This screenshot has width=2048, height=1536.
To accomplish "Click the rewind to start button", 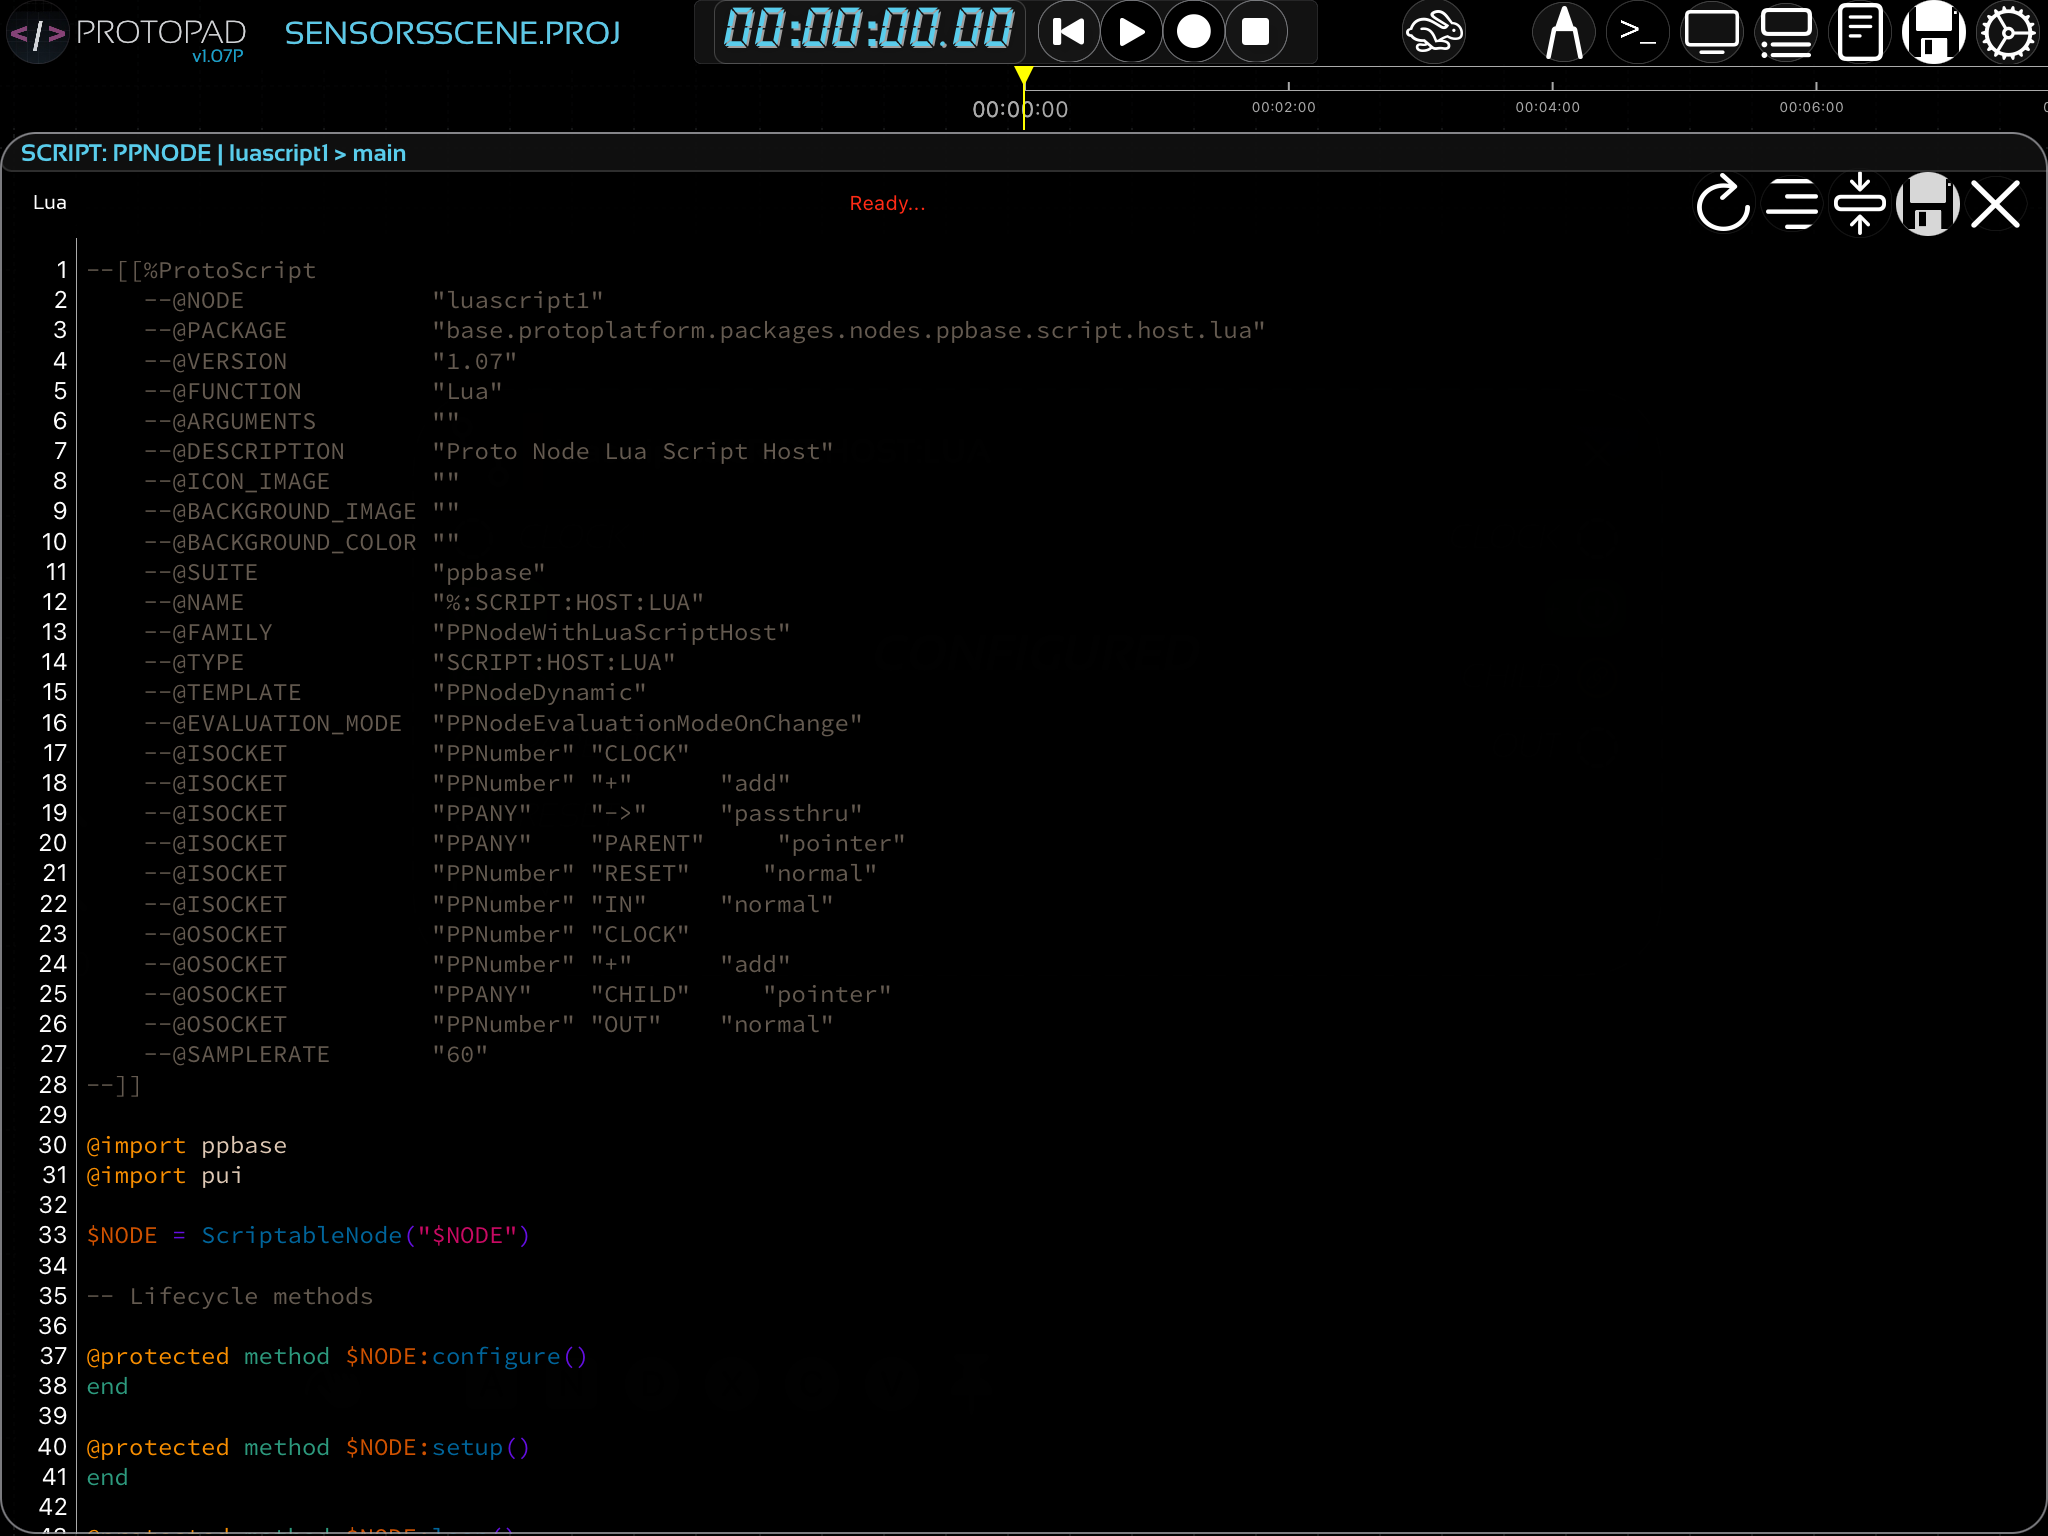I will click(x=1069, y=33).
